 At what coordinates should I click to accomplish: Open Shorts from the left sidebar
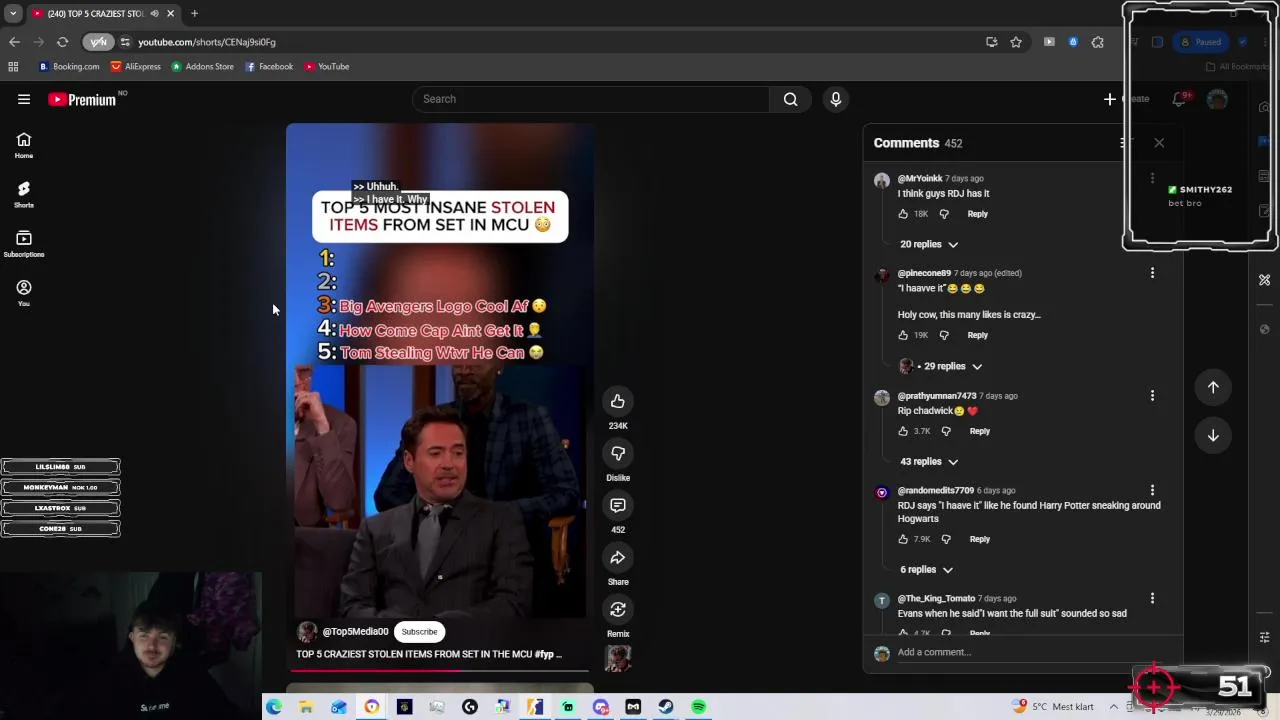pyautogui.click(x=24, y=194)
